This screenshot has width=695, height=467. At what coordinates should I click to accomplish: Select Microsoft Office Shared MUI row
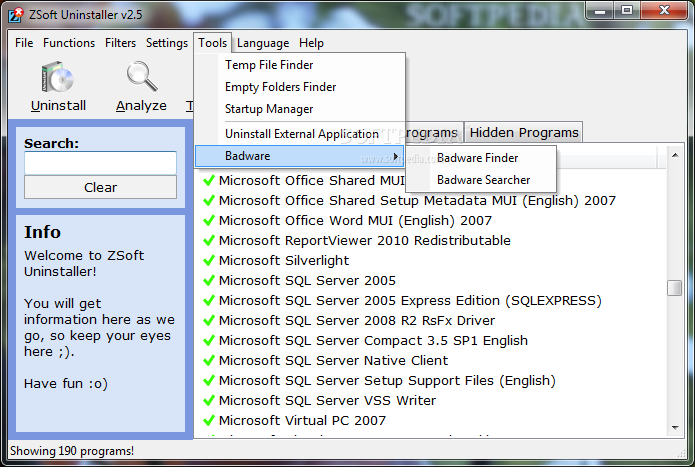point(312,181)
